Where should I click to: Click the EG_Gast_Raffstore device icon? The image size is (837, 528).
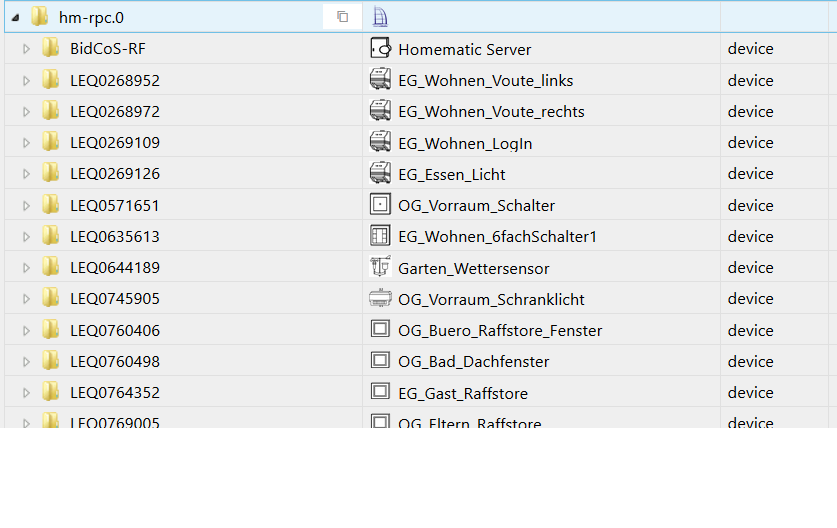click(380, 391)
